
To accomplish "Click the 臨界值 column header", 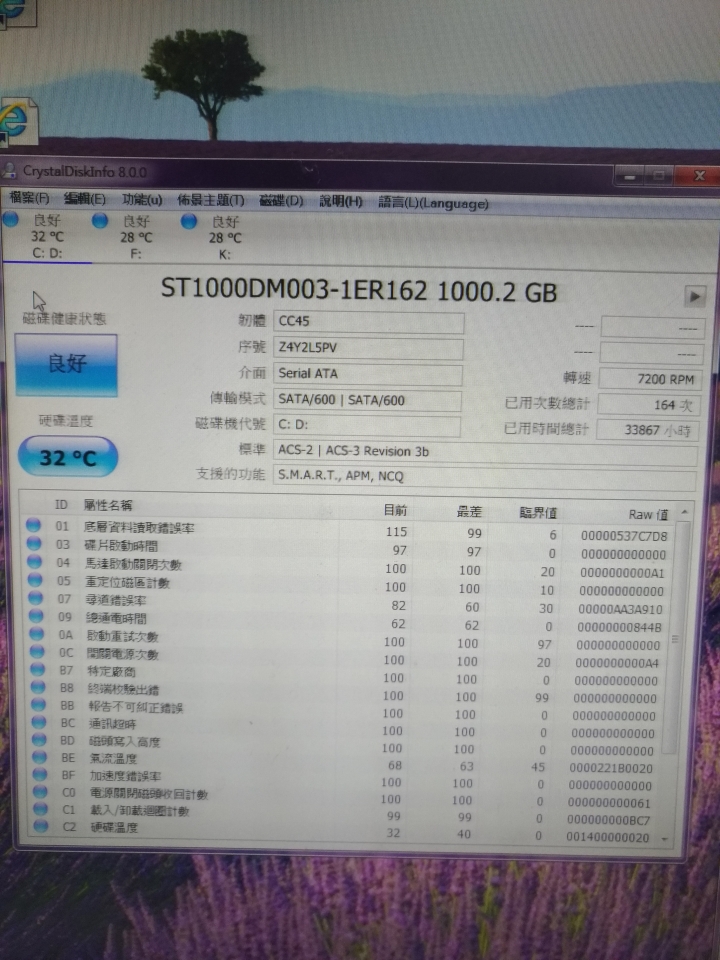I will [x=538, y=512].
